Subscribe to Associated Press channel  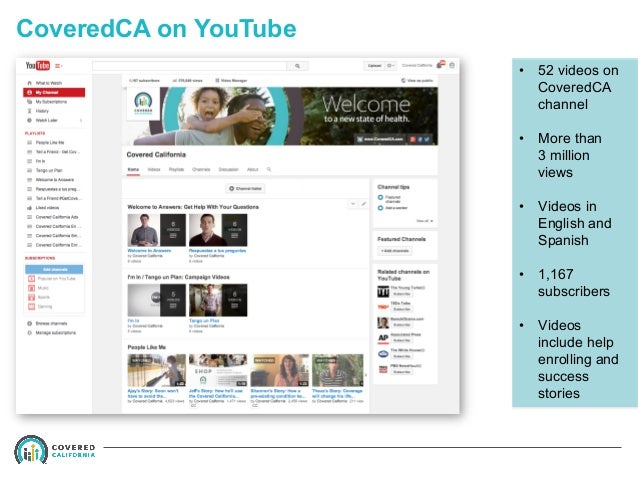tap(402, 341)
